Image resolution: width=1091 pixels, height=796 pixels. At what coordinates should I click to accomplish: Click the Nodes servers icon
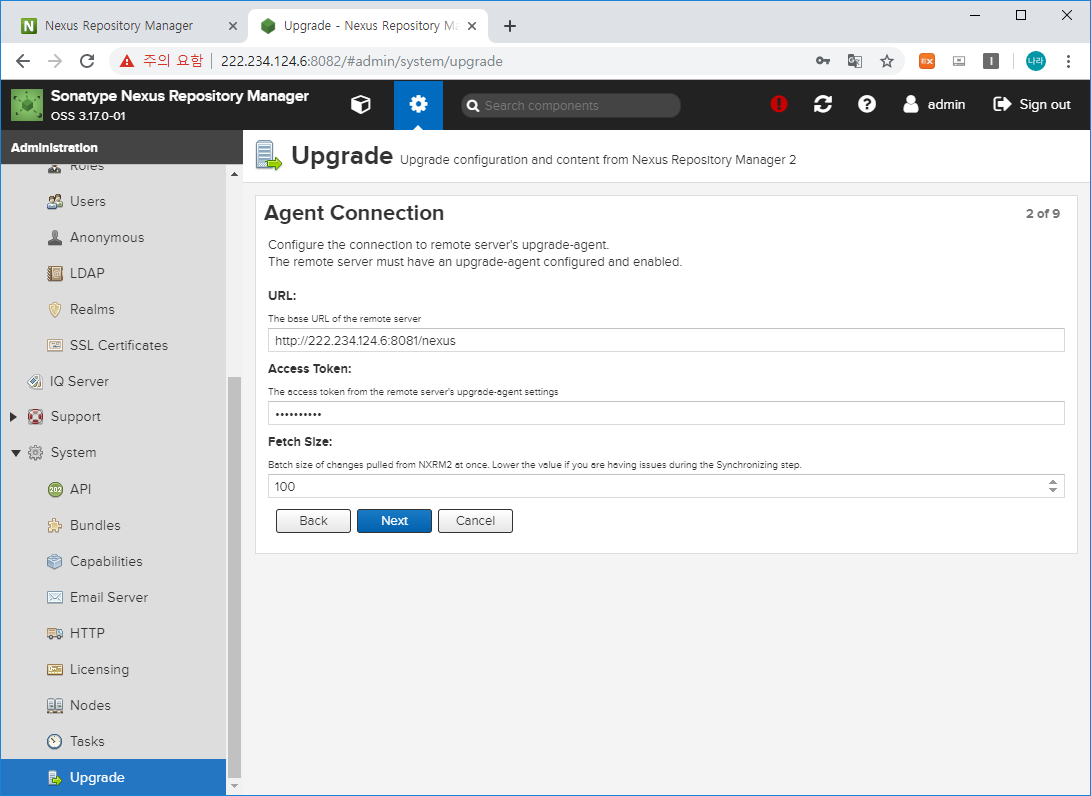55,706
